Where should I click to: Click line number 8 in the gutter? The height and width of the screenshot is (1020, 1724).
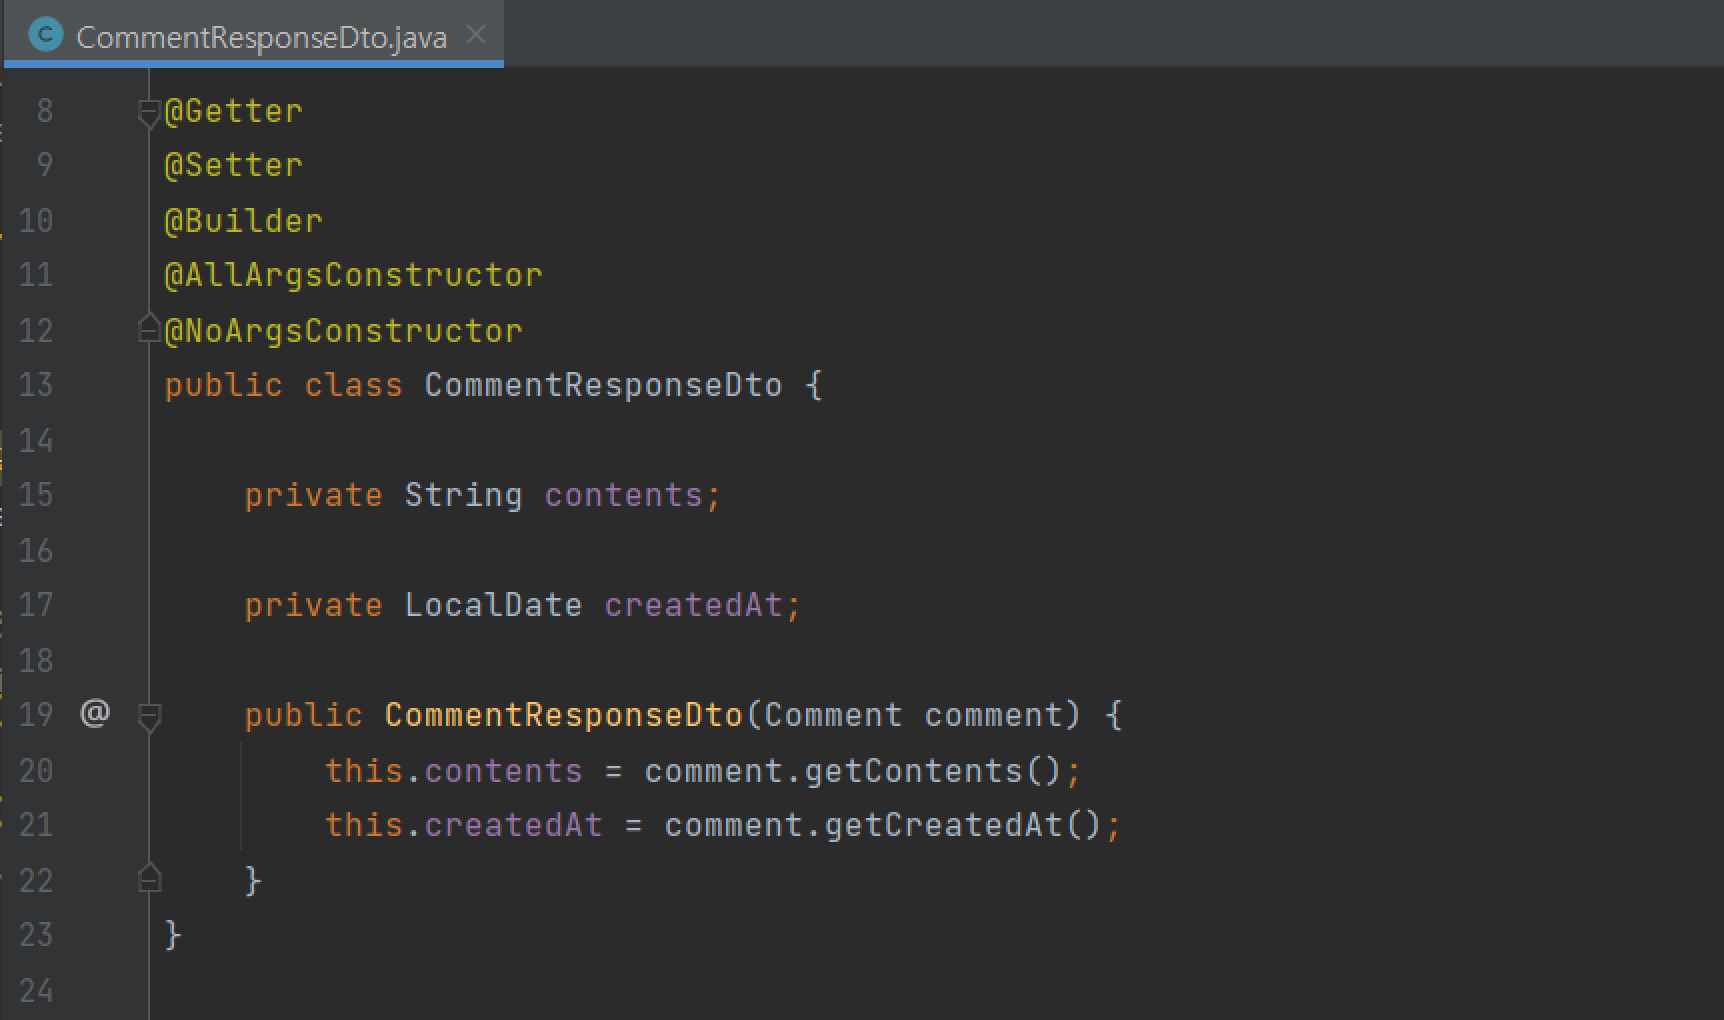[44, 111]
